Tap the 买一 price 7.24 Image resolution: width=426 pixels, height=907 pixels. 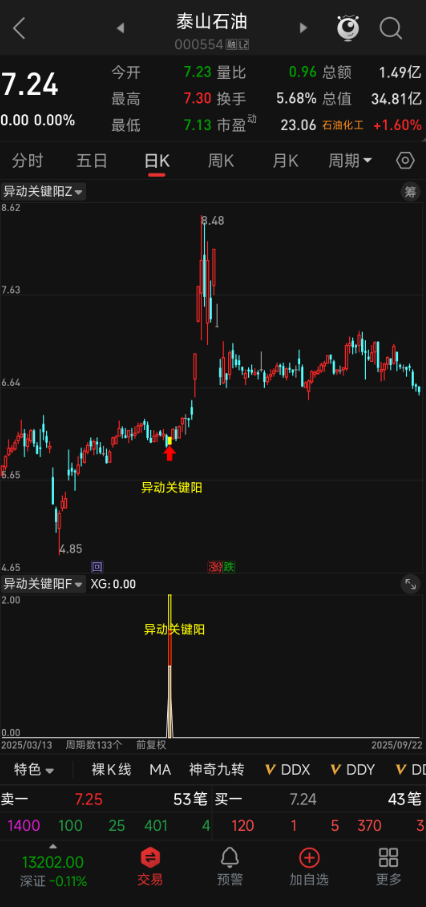pos(303,799)
